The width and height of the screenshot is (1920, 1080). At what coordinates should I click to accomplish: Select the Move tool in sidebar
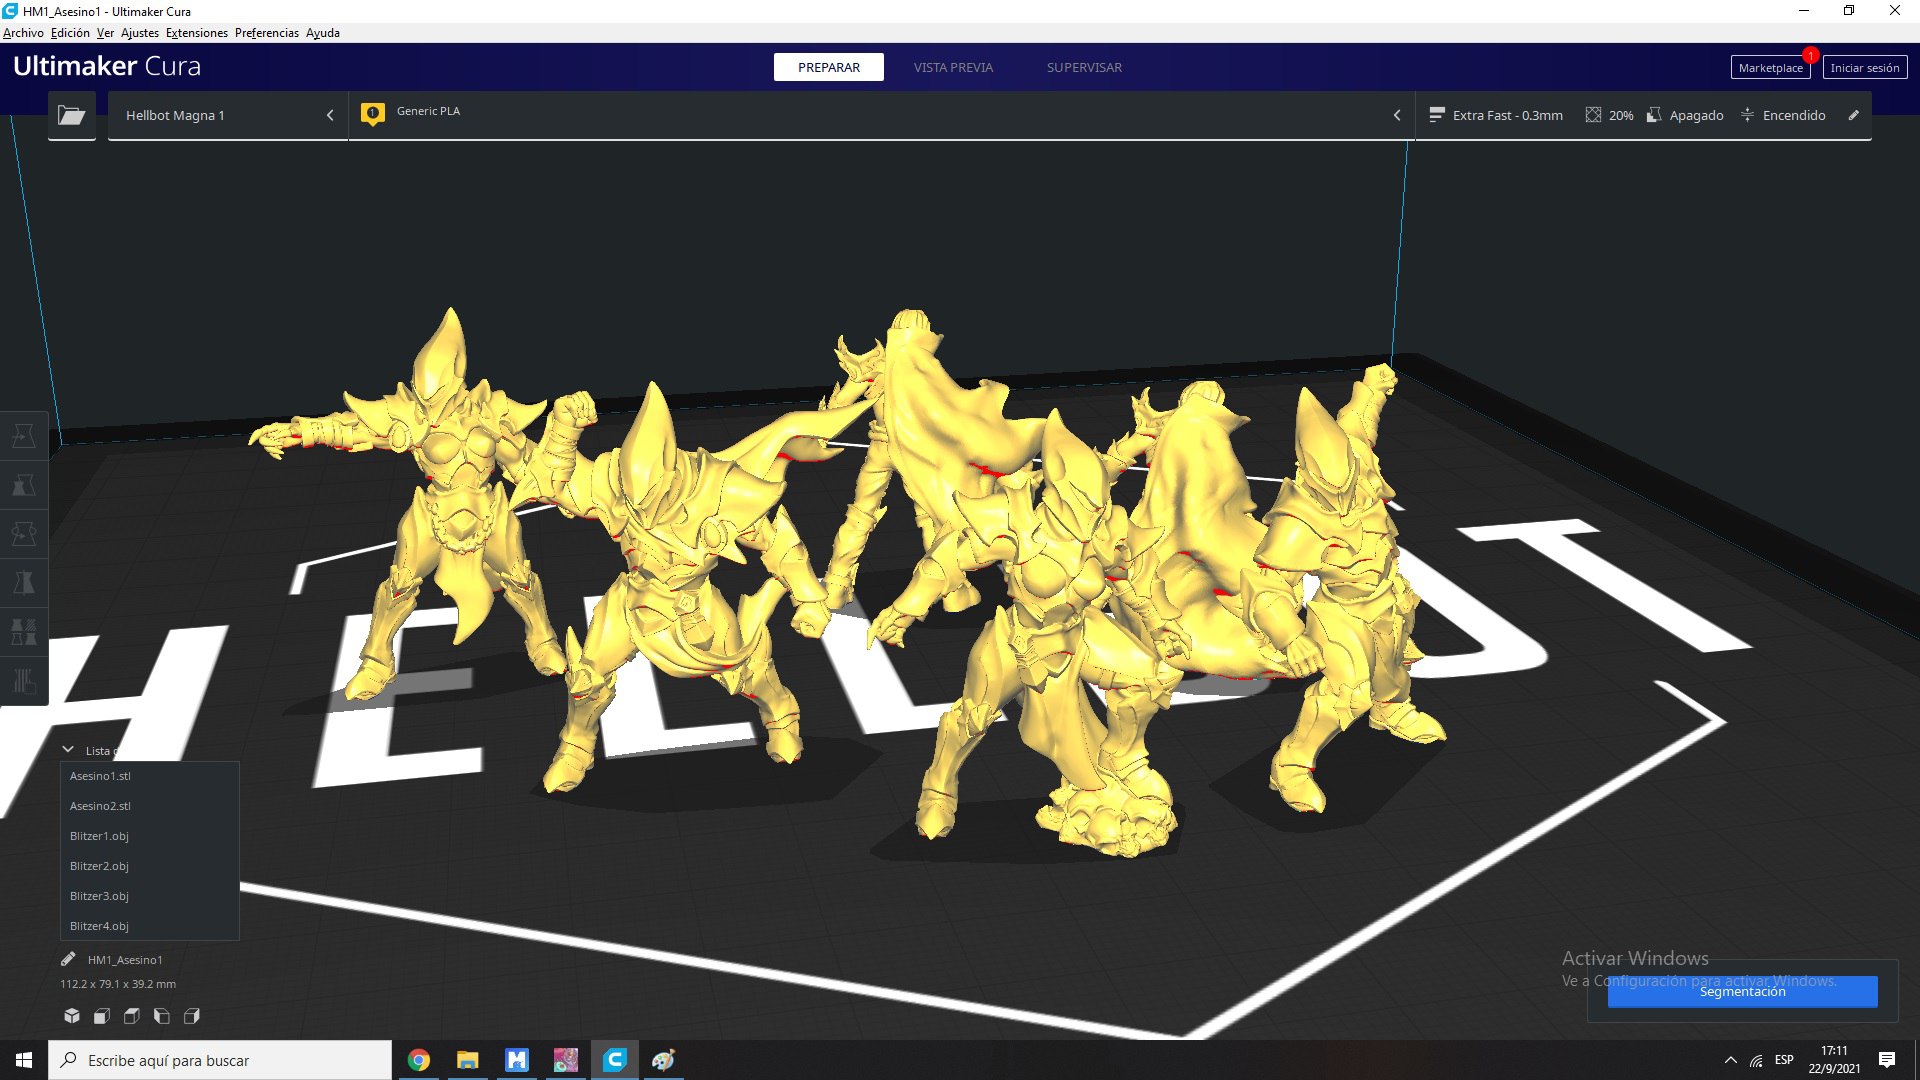[x=24, y=436]
